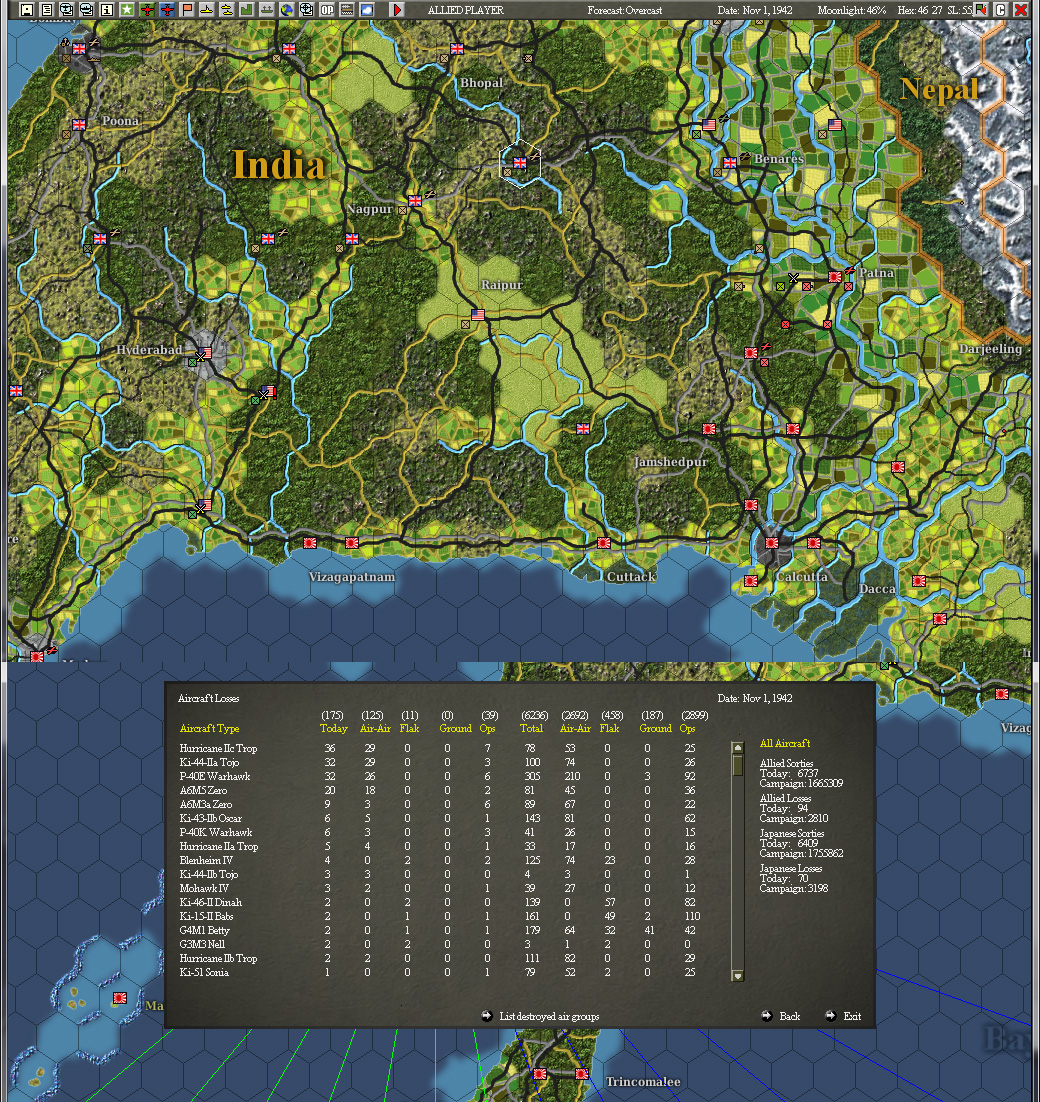Screen dimensions: 1040x1102
Task: Open the first toolbar icon with white square
Action: click(27, 10)
